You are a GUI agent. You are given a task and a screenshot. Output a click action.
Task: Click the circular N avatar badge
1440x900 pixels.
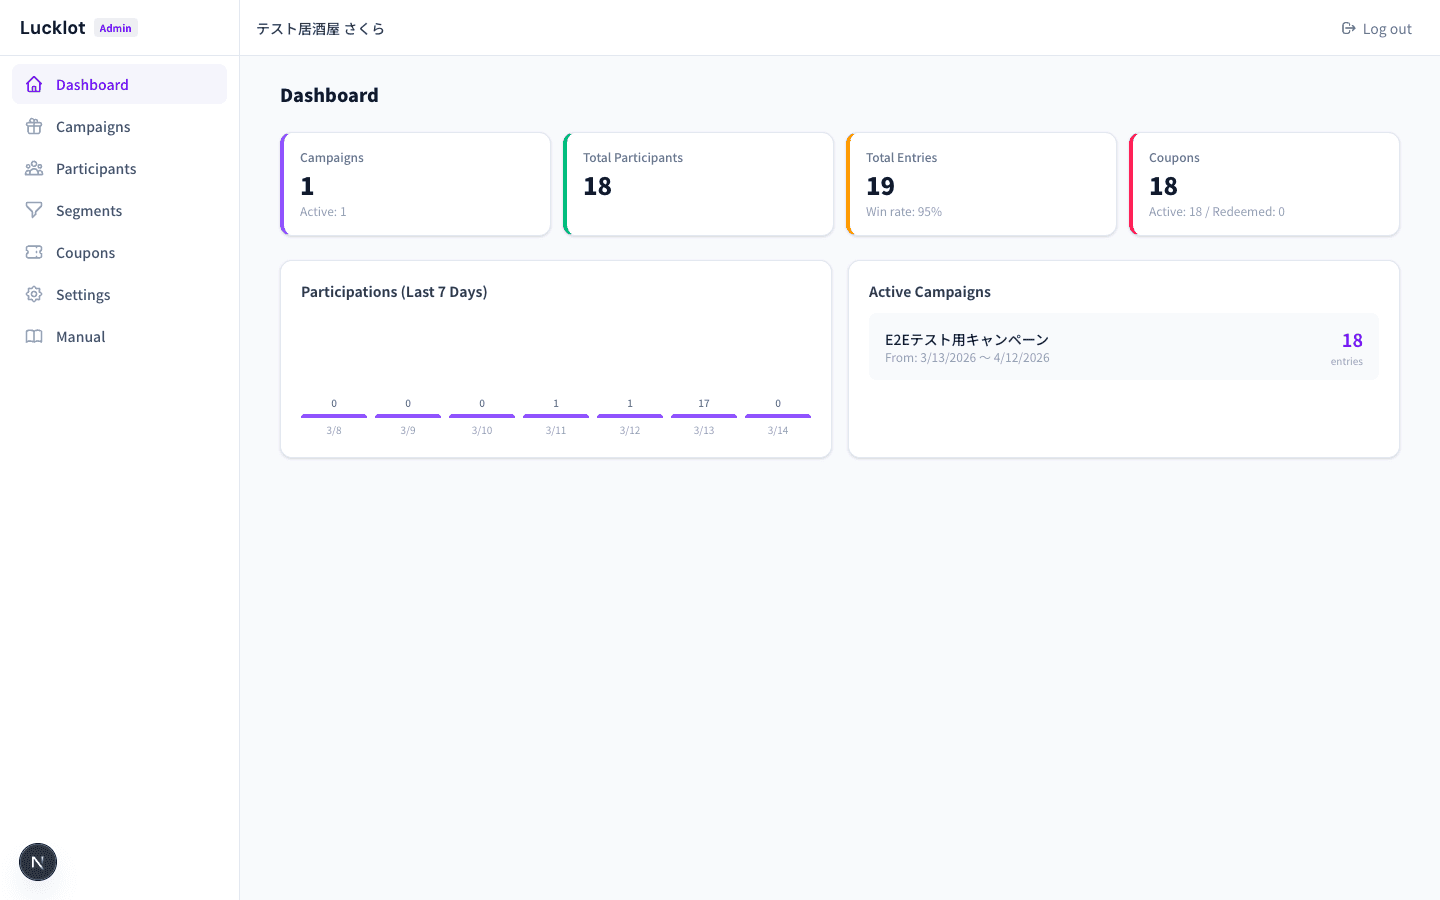[x=37, y=862]
